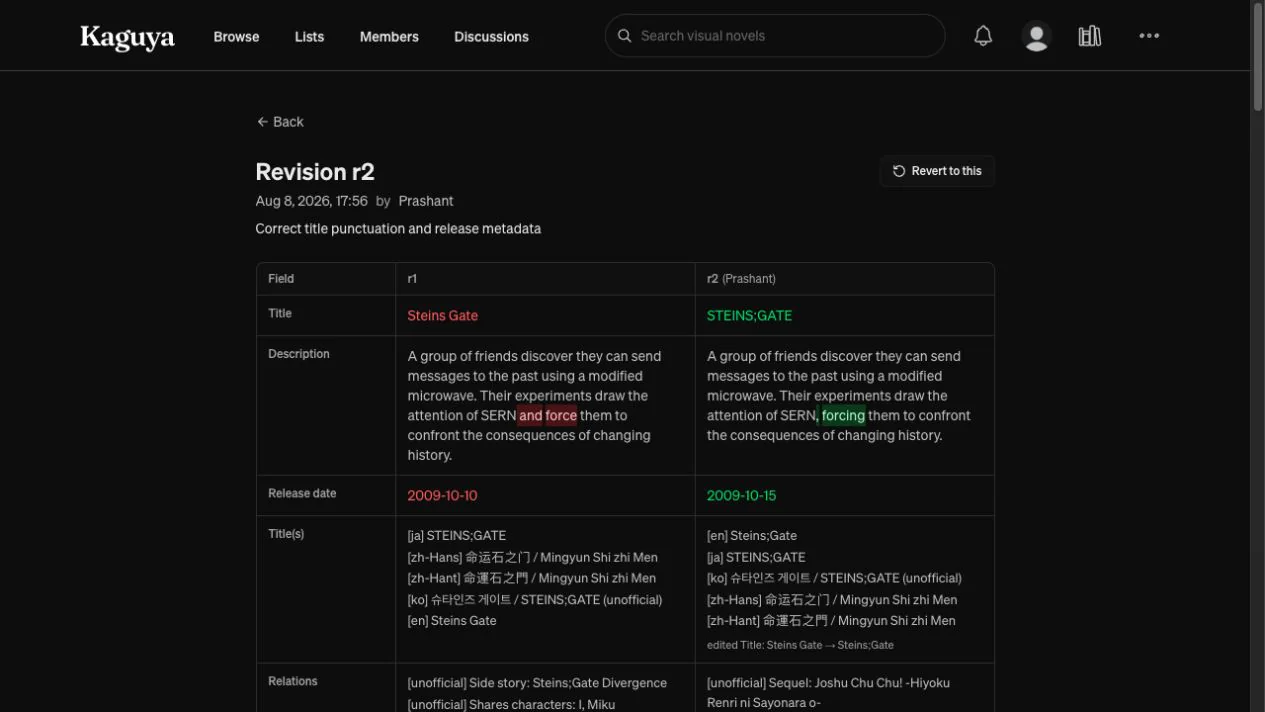
Task: Click the r2 entry [en] Steins;Gate
Action: [752, 536]
